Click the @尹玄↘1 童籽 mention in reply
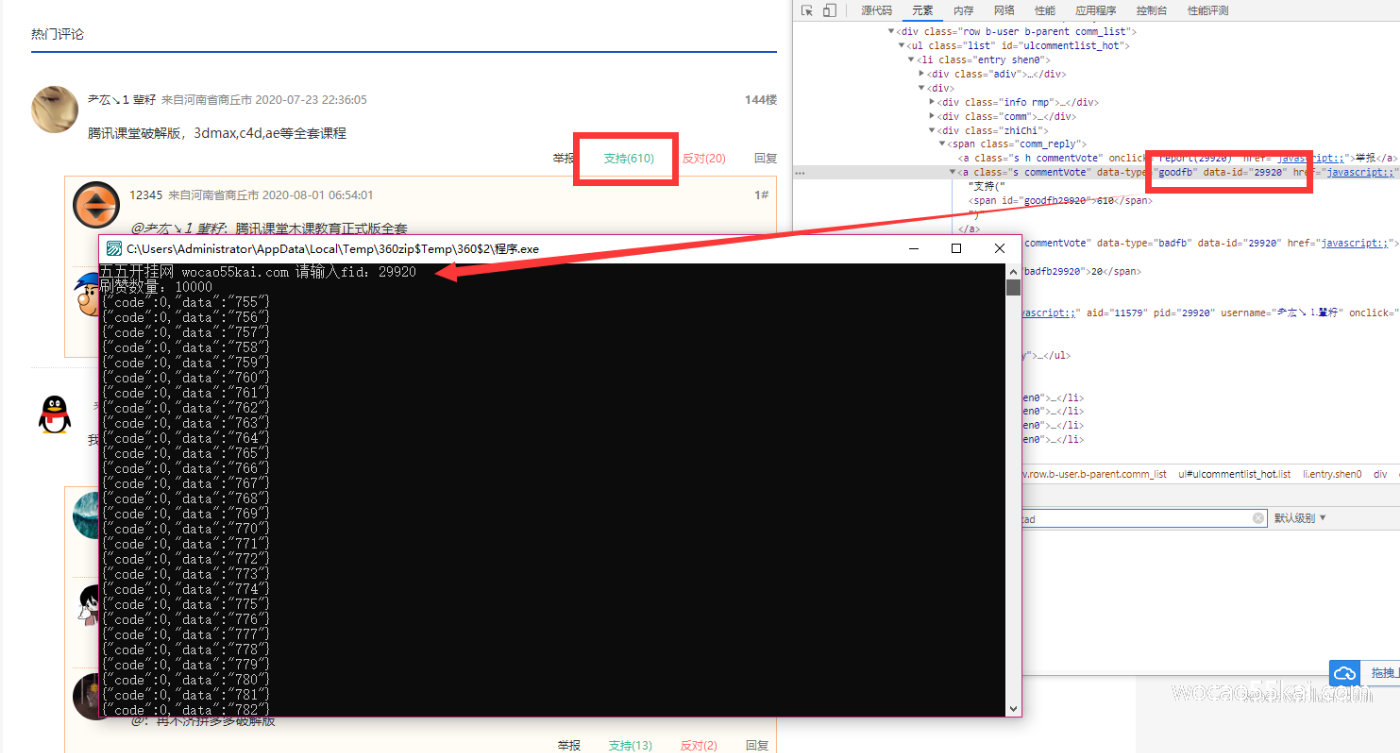 coord(177,229)
